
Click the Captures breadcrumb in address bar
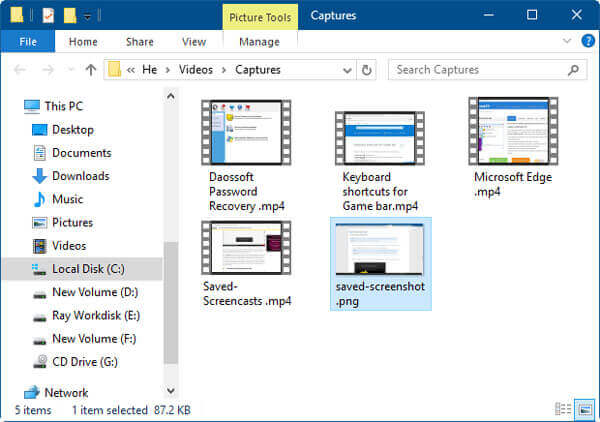tap(258, 70)
